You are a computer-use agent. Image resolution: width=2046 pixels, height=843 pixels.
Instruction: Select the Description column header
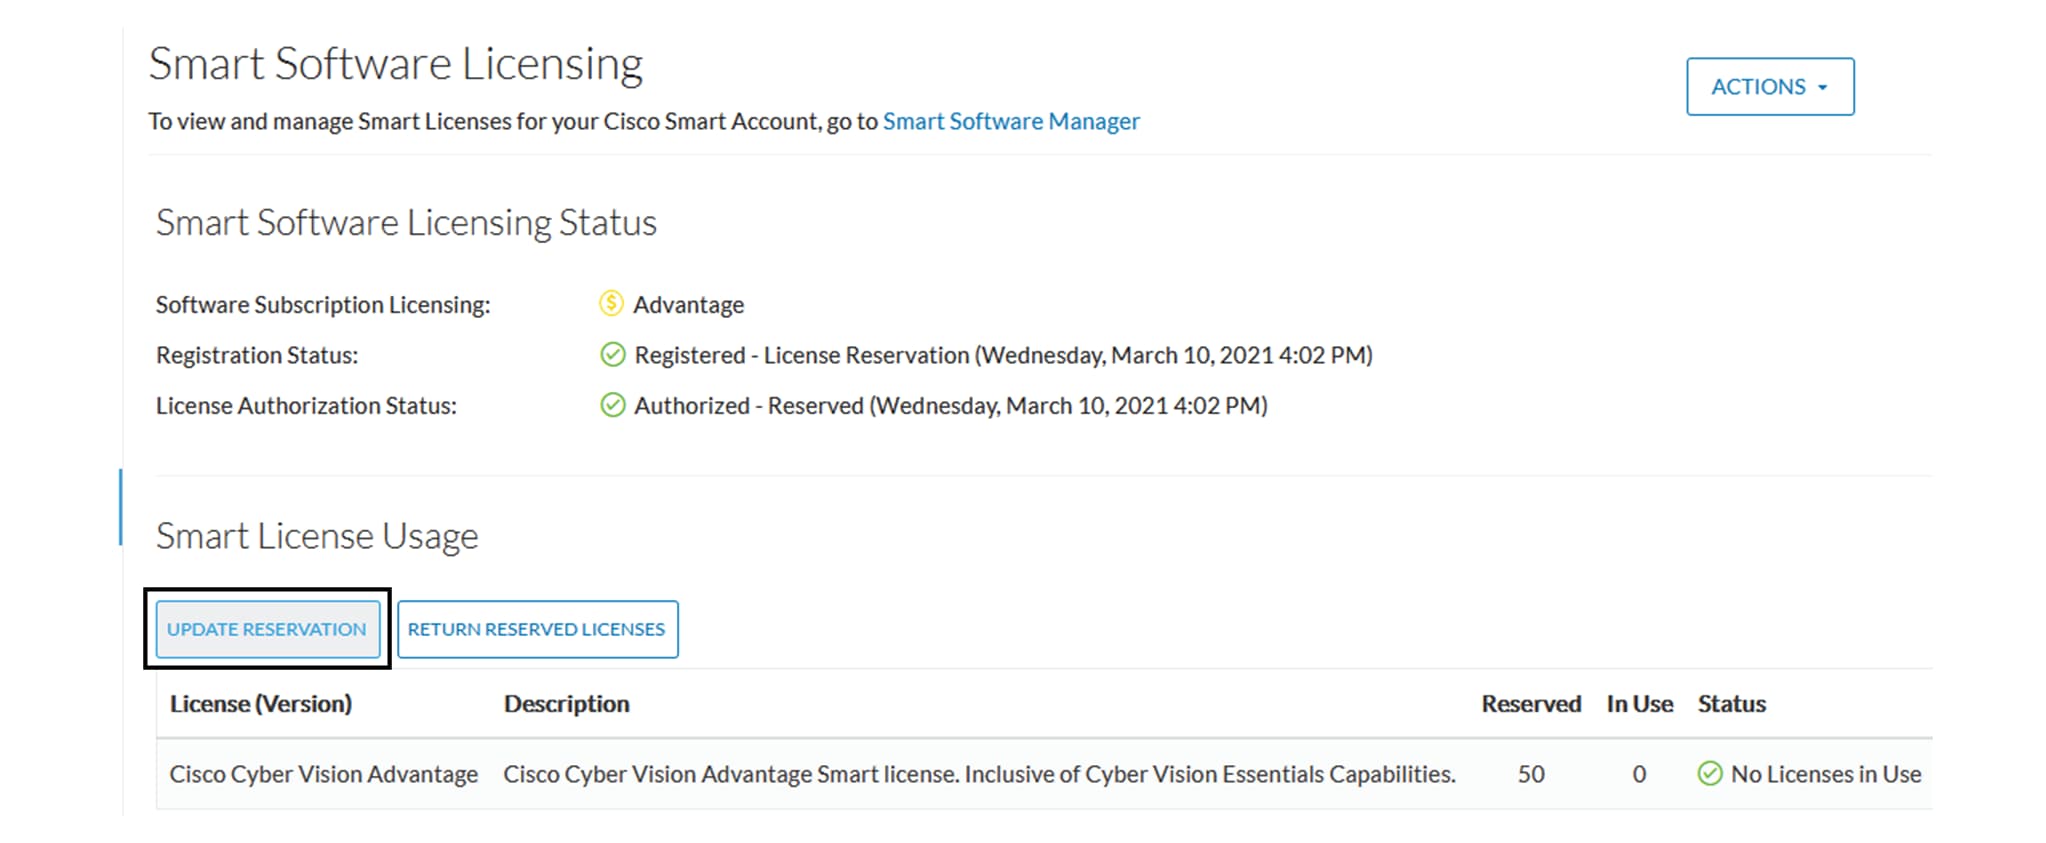(566, 704)
